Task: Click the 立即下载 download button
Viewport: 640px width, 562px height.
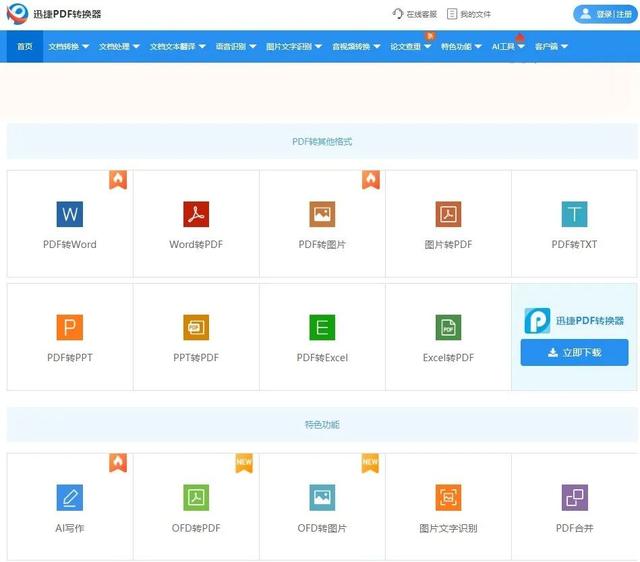Action: [x=574, y=352]
